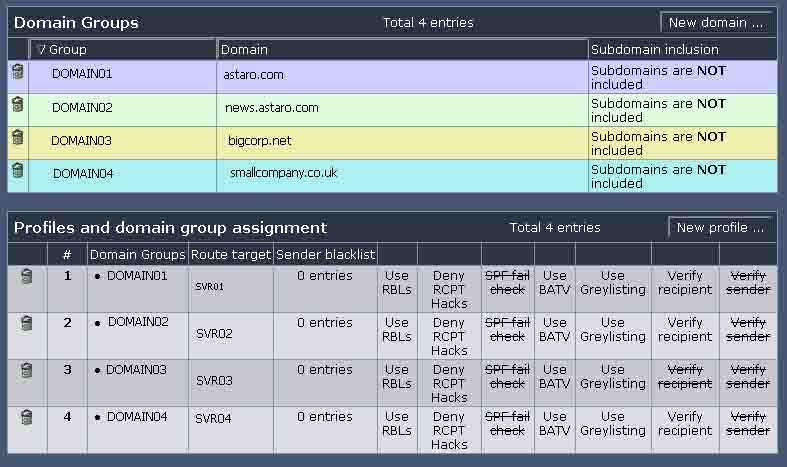Click the New domain button
787x467 pixels.
coord(715,22)
